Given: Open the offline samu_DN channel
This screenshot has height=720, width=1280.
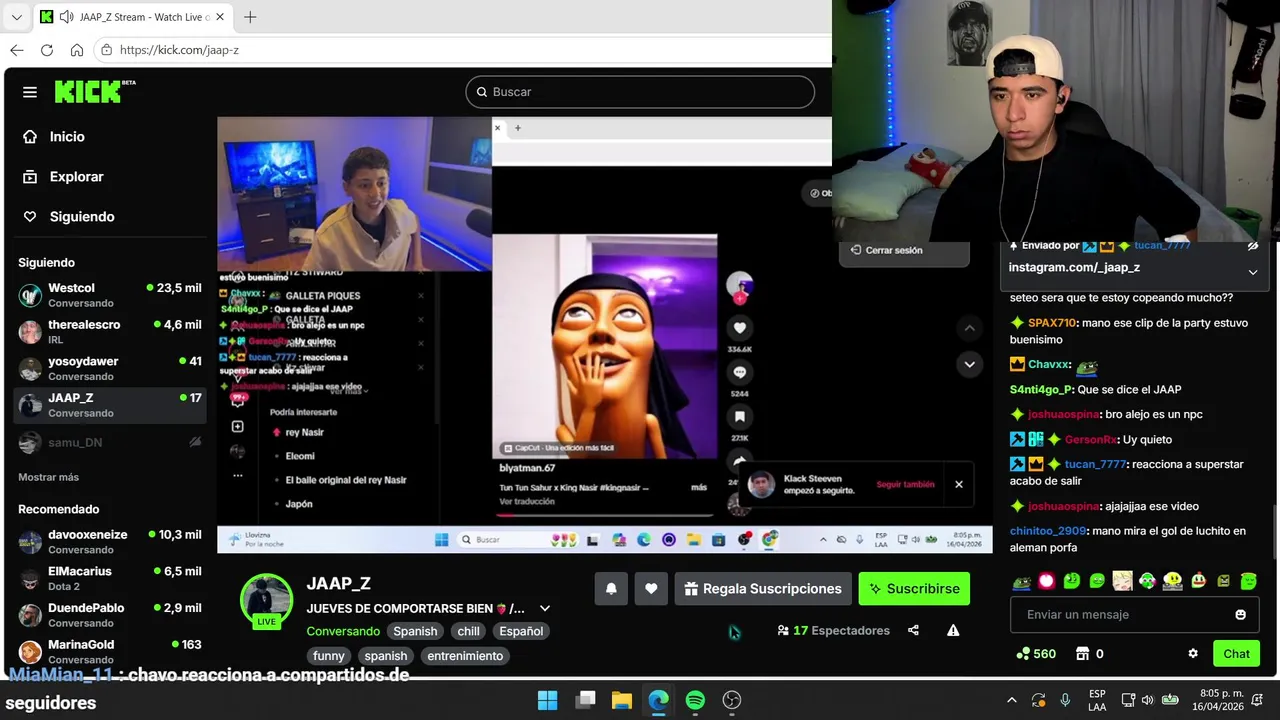Looking at the screenshot, I should click(x=110, y=442).
